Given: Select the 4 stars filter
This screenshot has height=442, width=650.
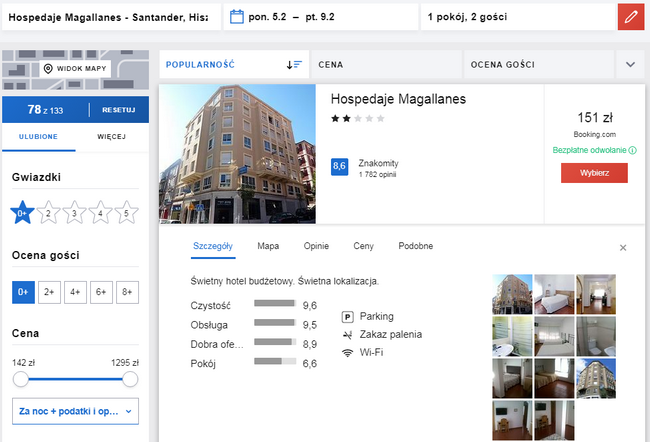Looking at the screenshot, I should tap(100, 213).
